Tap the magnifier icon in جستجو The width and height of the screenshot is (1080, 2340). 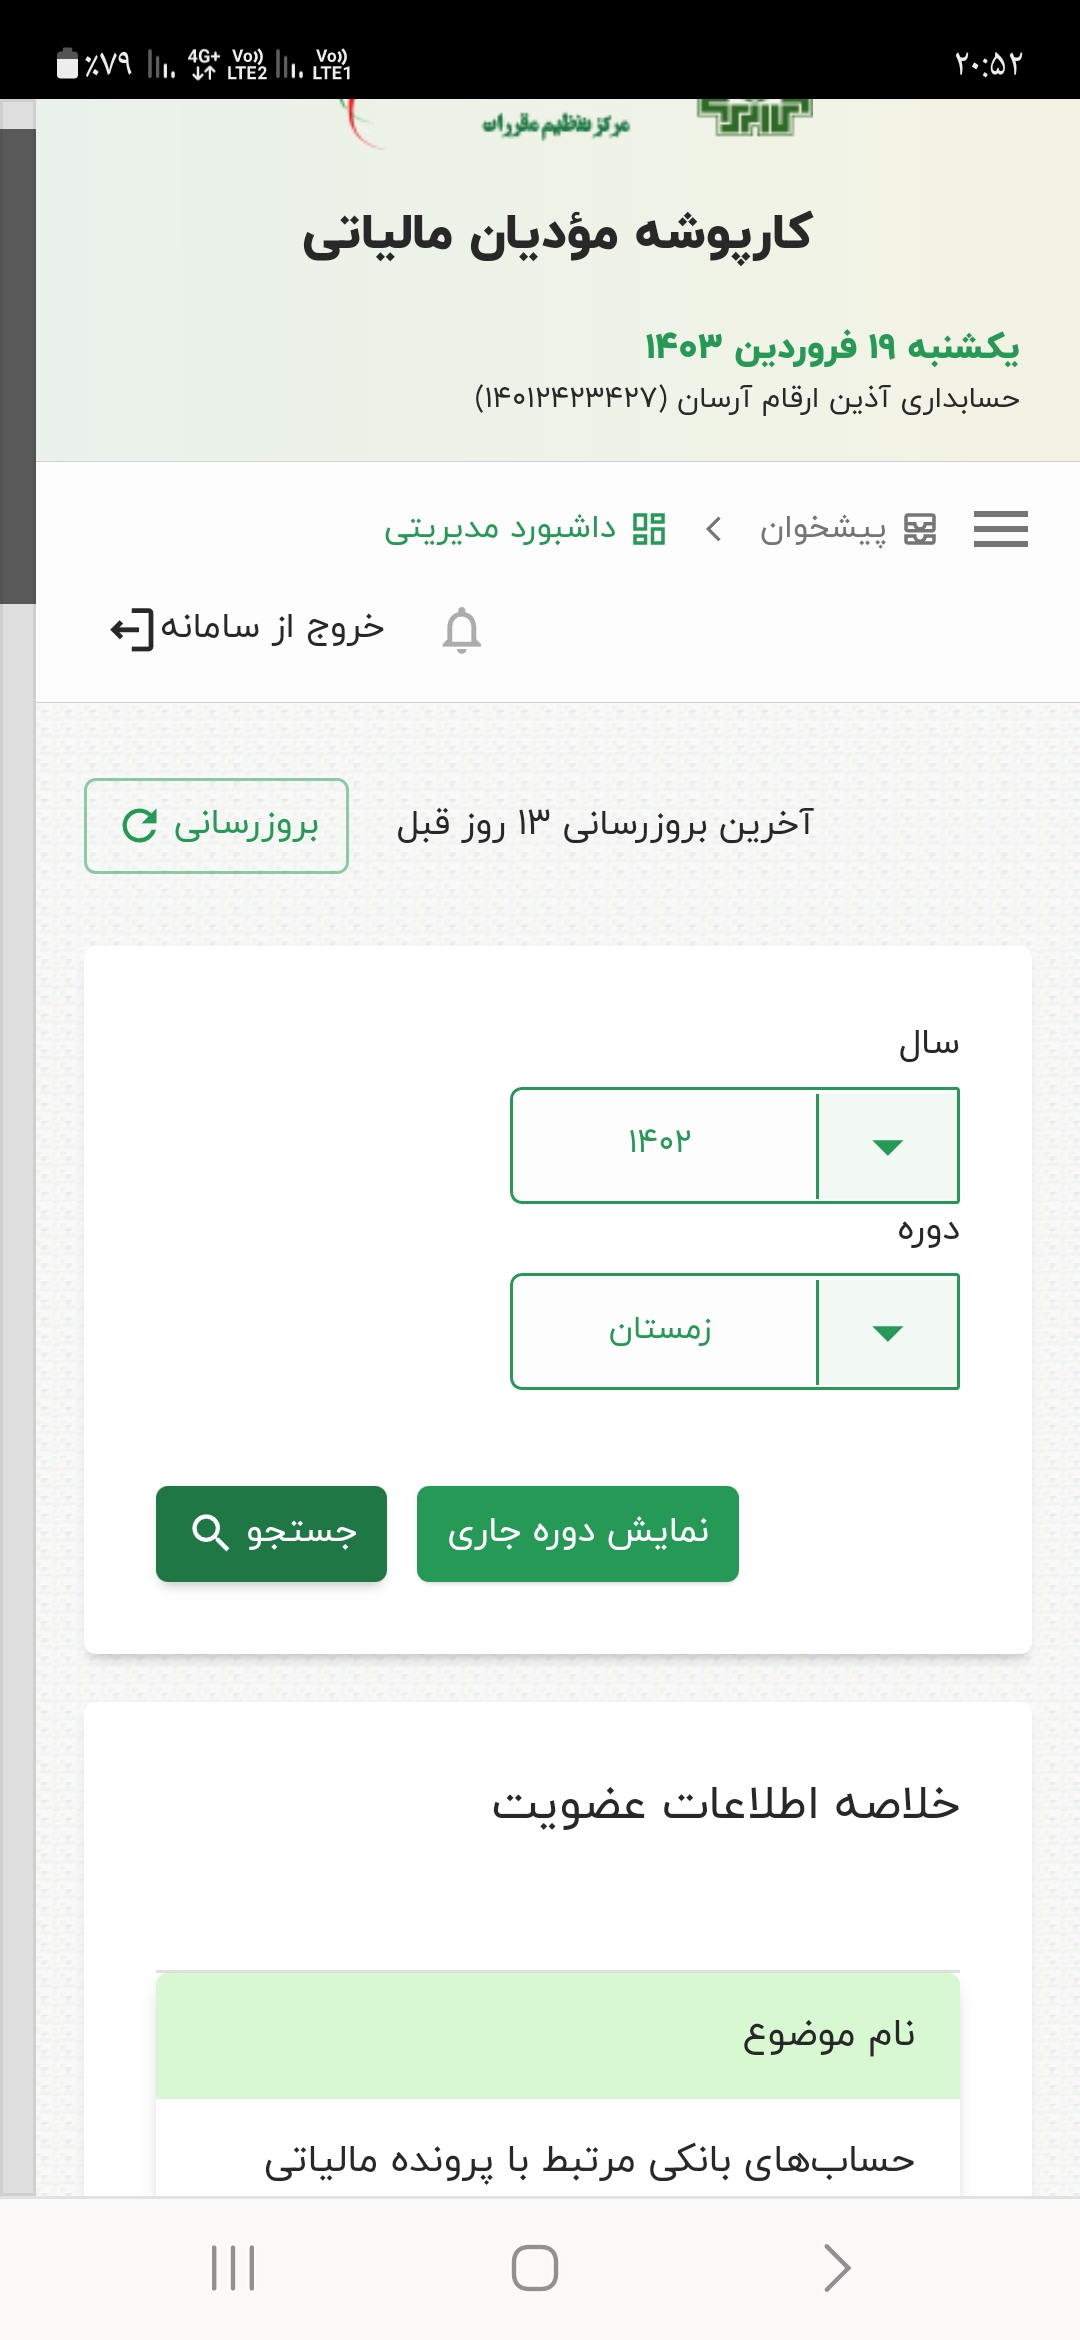210,1532
